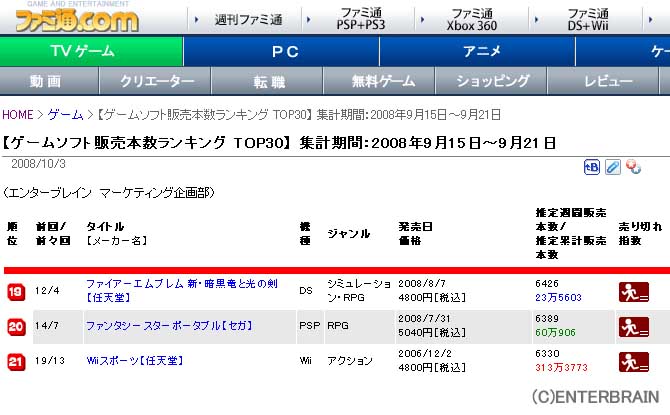Click arrow before ファミ通 DS+Wii
Viewport: 670px width, 415px height.
point(536,20)
